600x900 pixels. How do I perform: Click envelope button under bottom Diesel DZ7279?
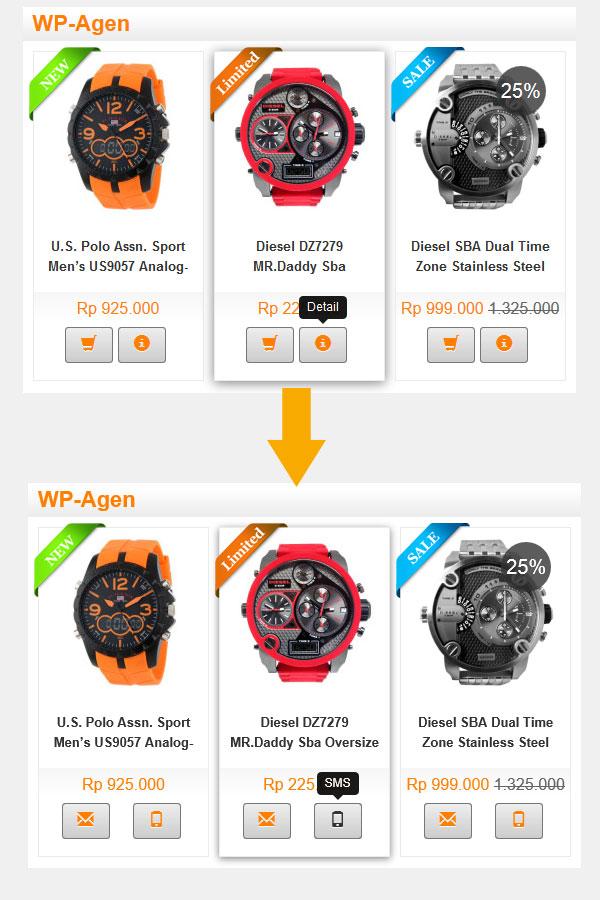266,820
